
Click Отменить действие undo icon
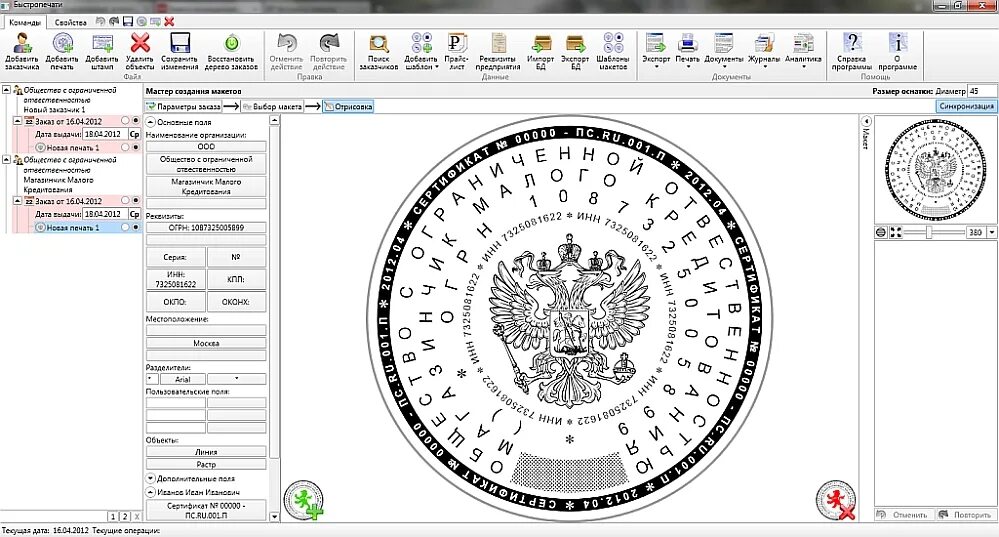(287, 43)
